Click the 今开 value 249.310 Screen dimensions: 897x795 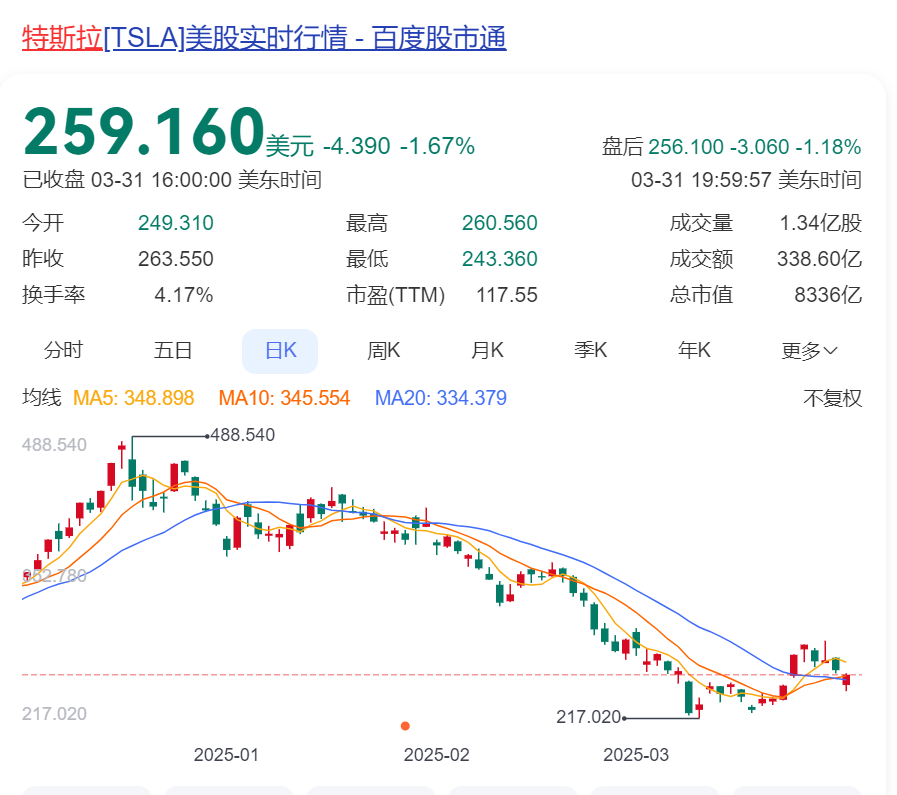point(176,223)
